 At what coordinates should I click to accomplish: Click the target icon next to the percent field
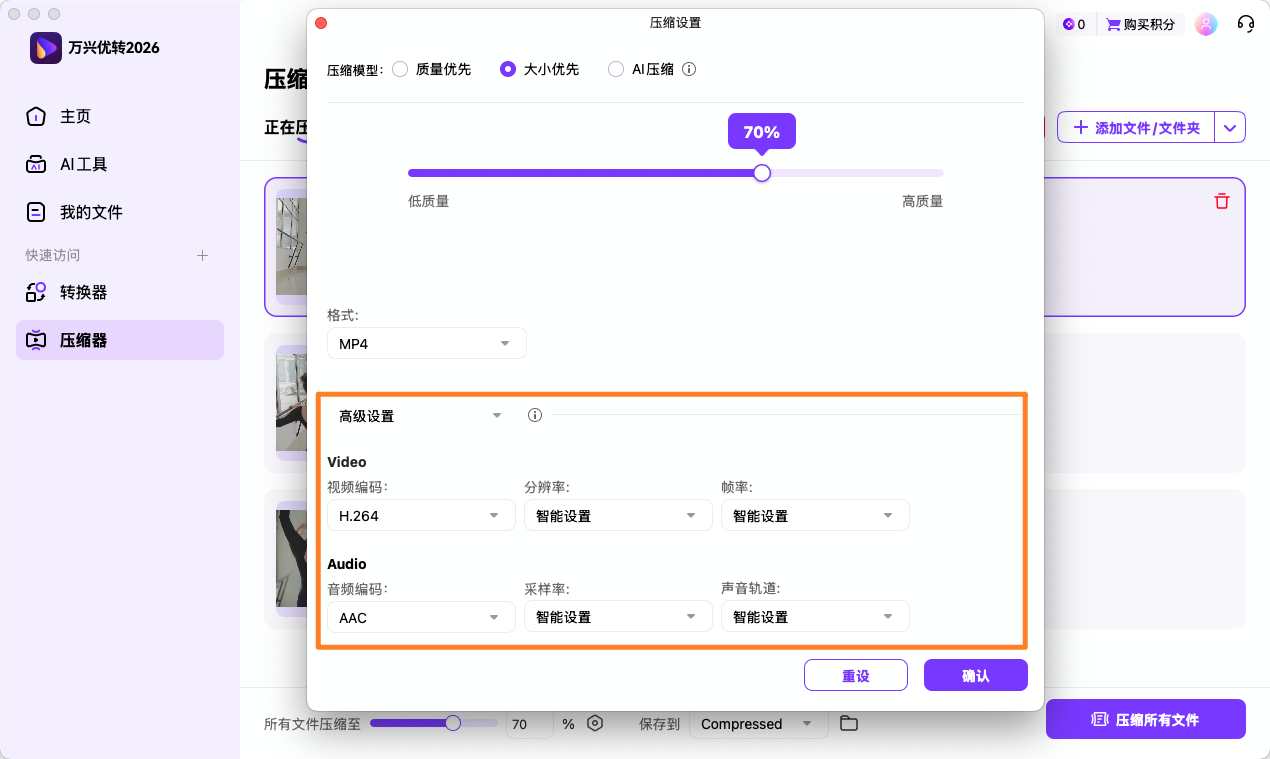click(594, 723)
